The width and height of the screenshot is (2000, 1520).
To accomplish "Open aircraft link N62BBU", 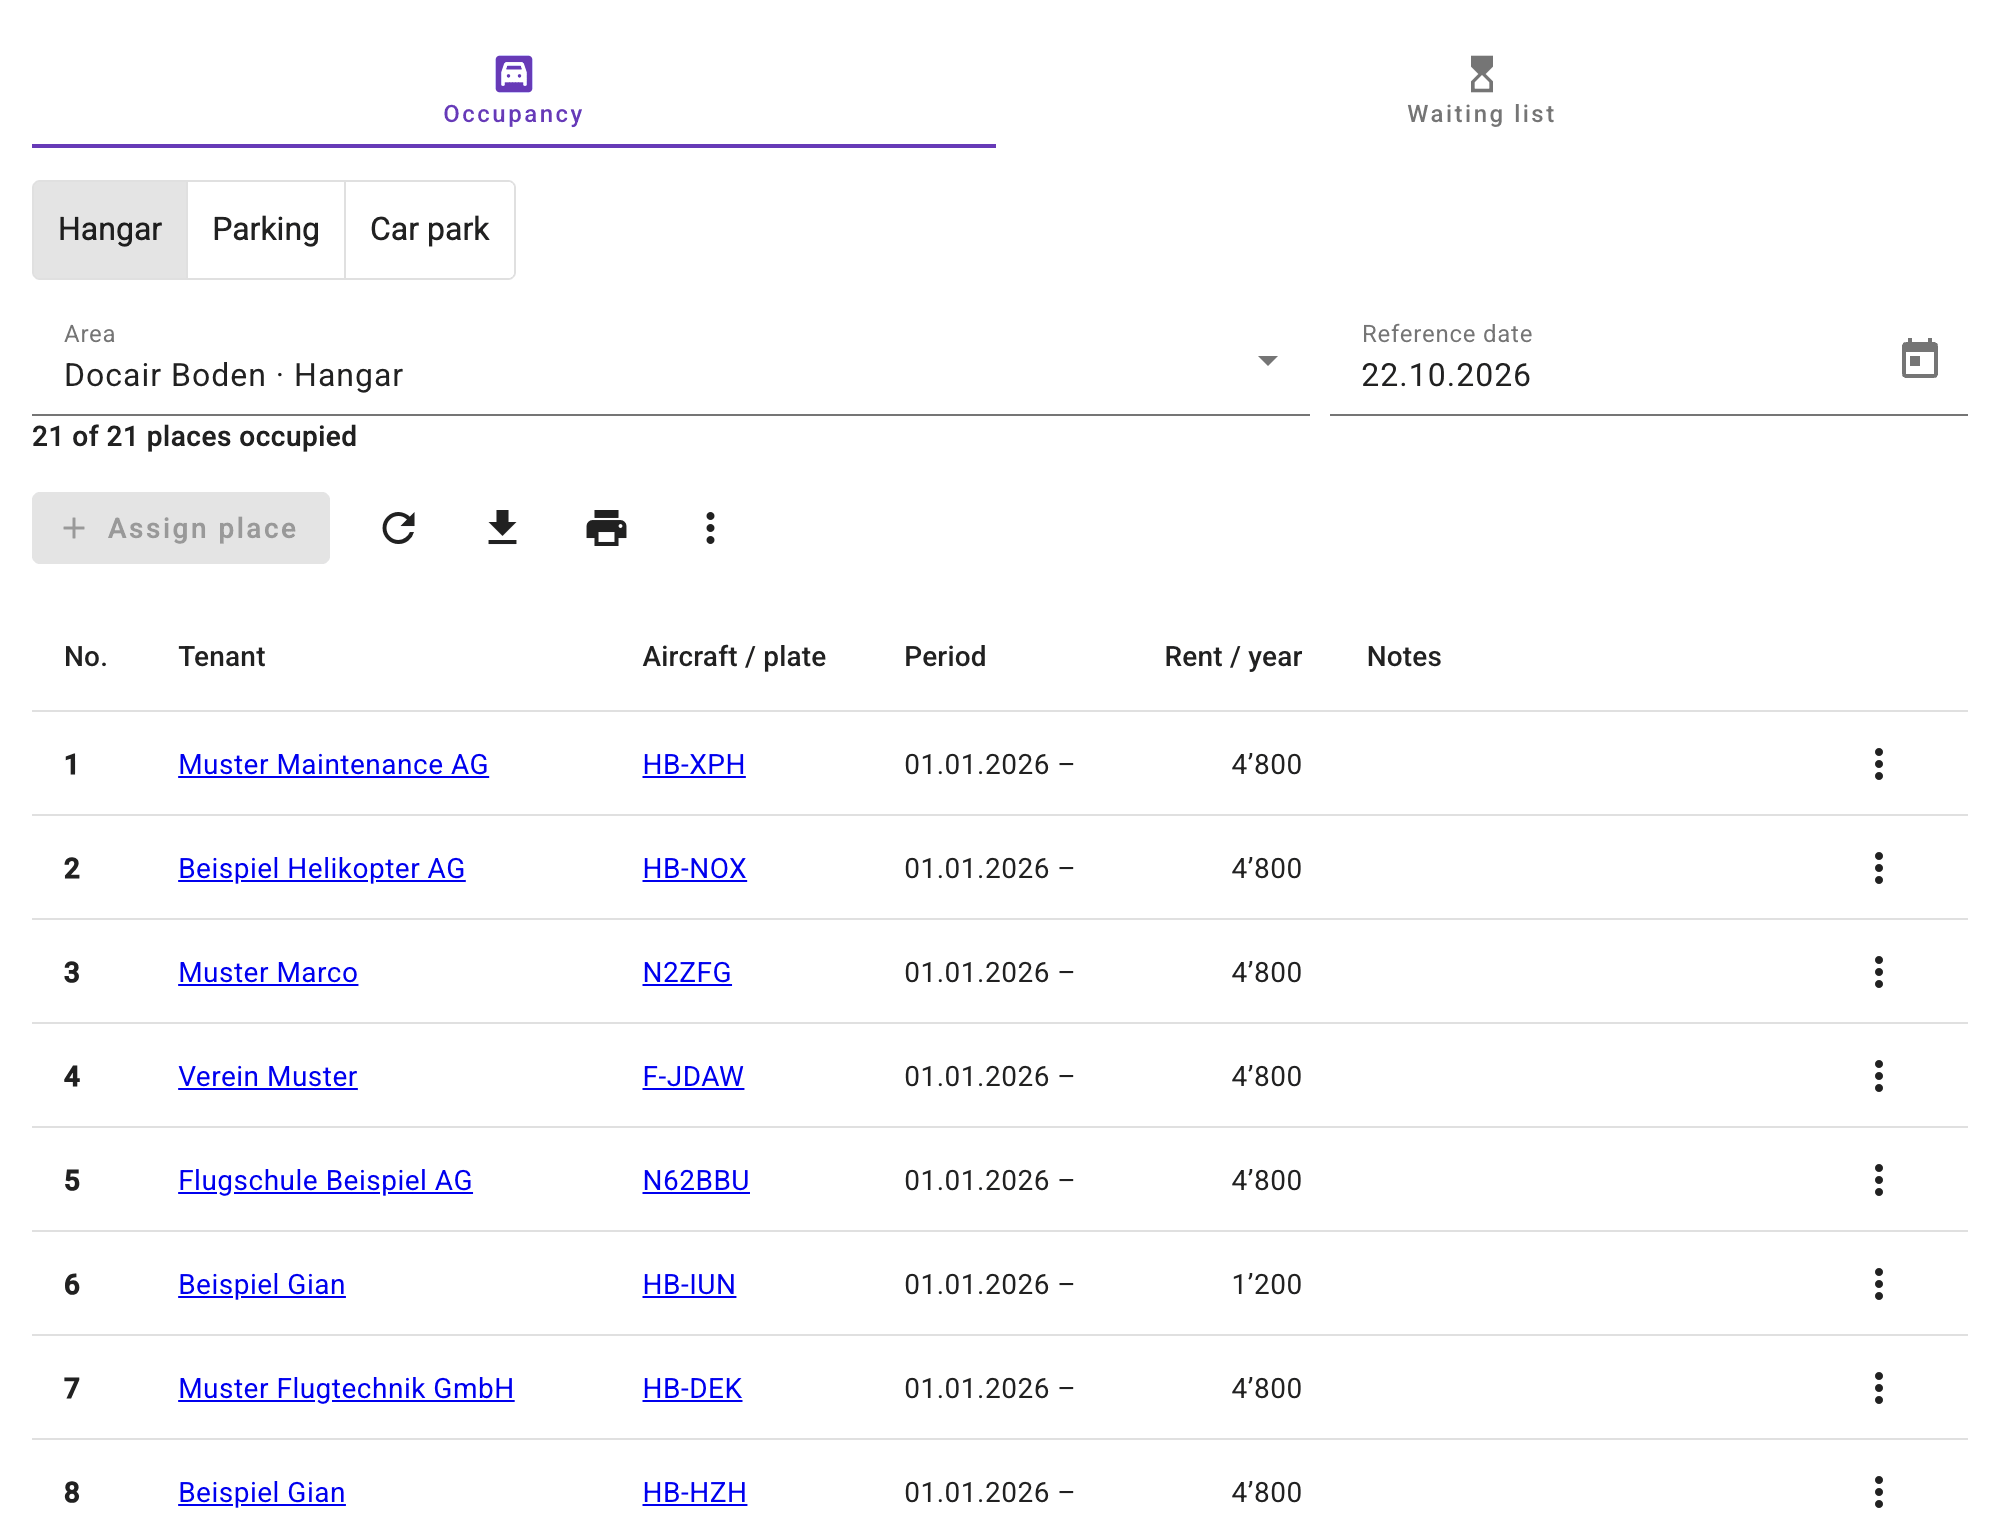I will point(696,1181).
